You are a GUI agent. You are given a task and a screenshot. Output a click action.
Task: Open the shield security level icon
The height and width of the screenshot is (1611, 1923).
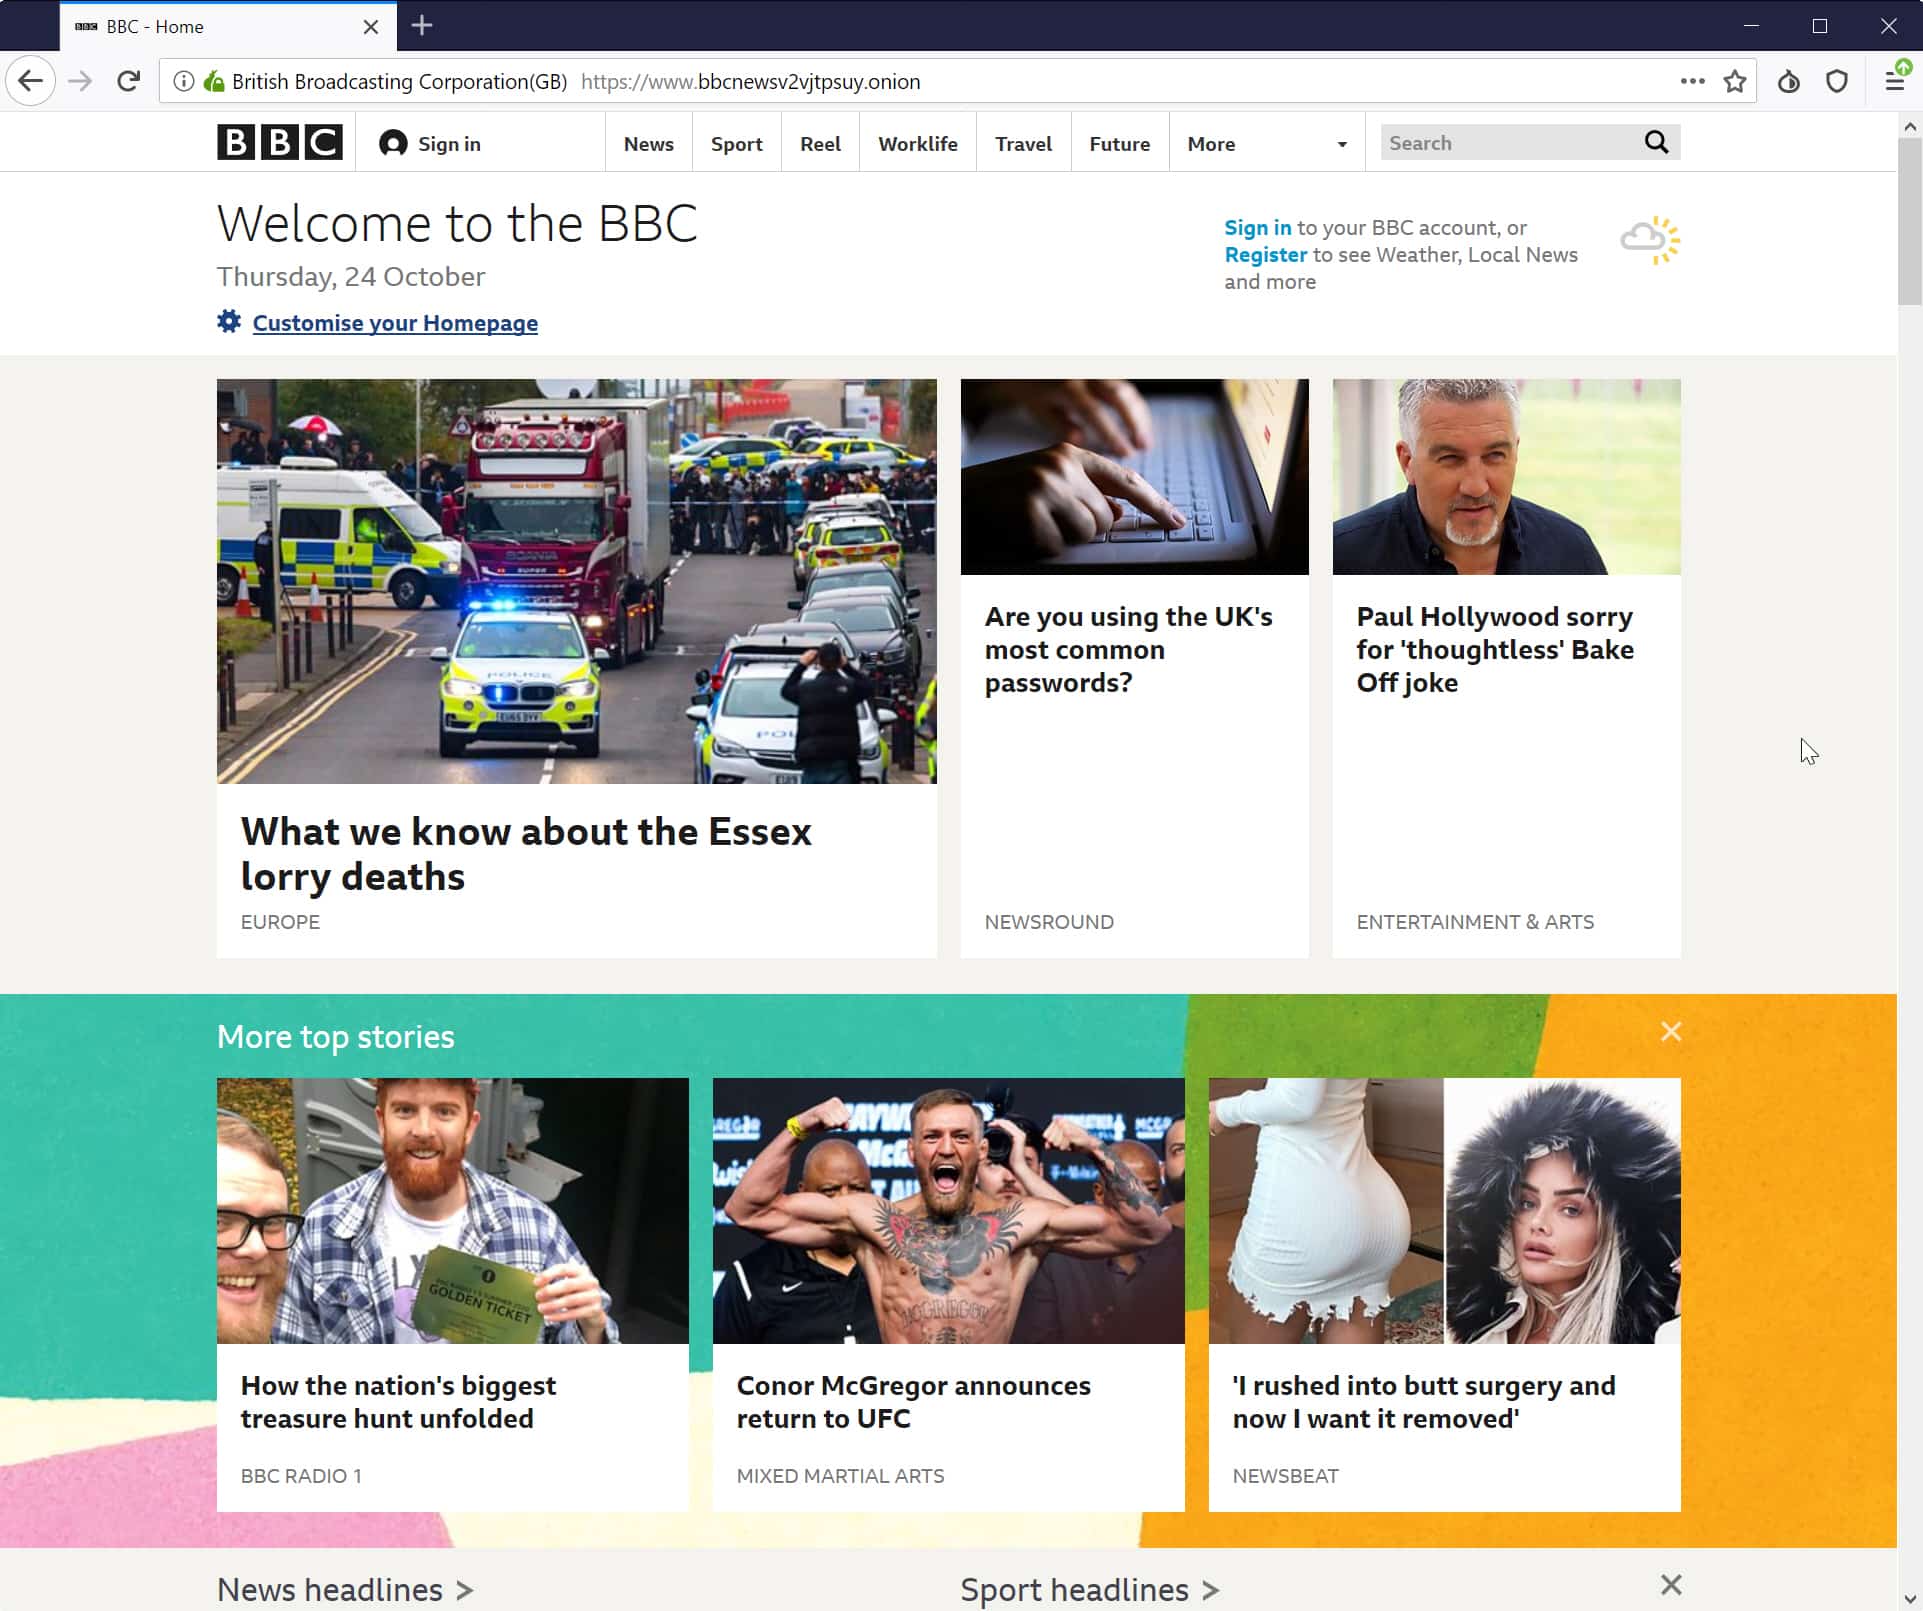[1837, 81]
